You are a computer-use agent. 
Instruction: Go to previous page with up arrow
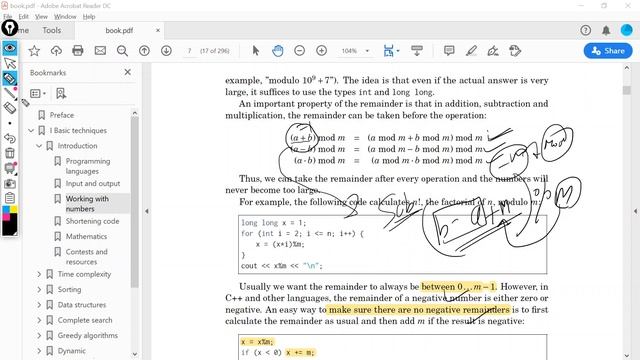144,51
